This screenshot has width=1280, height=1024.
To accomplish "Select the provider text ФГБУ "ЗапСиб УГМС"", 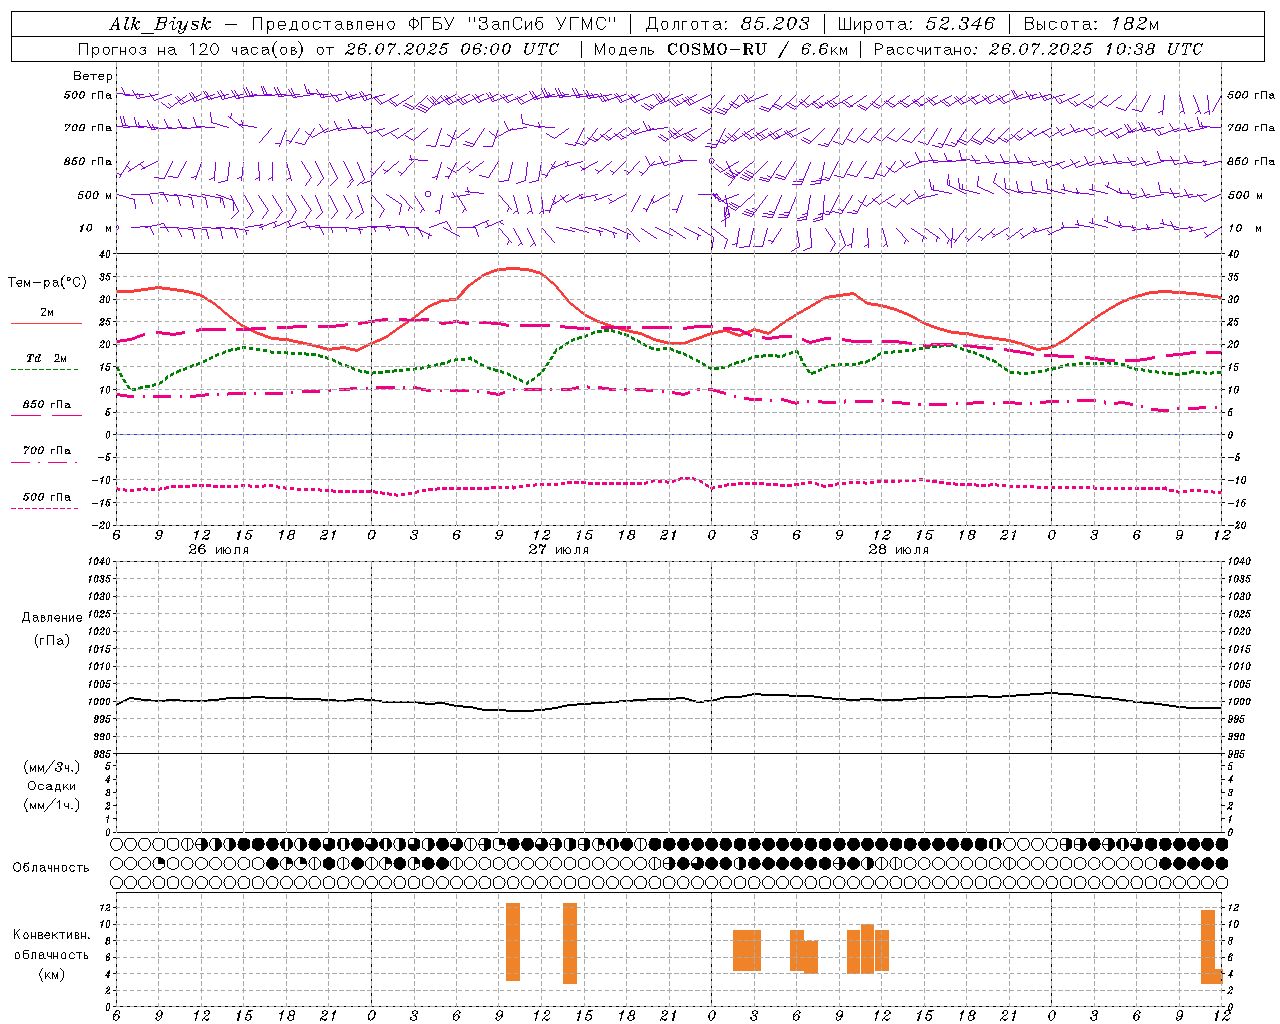I will (x=513, y=25).
